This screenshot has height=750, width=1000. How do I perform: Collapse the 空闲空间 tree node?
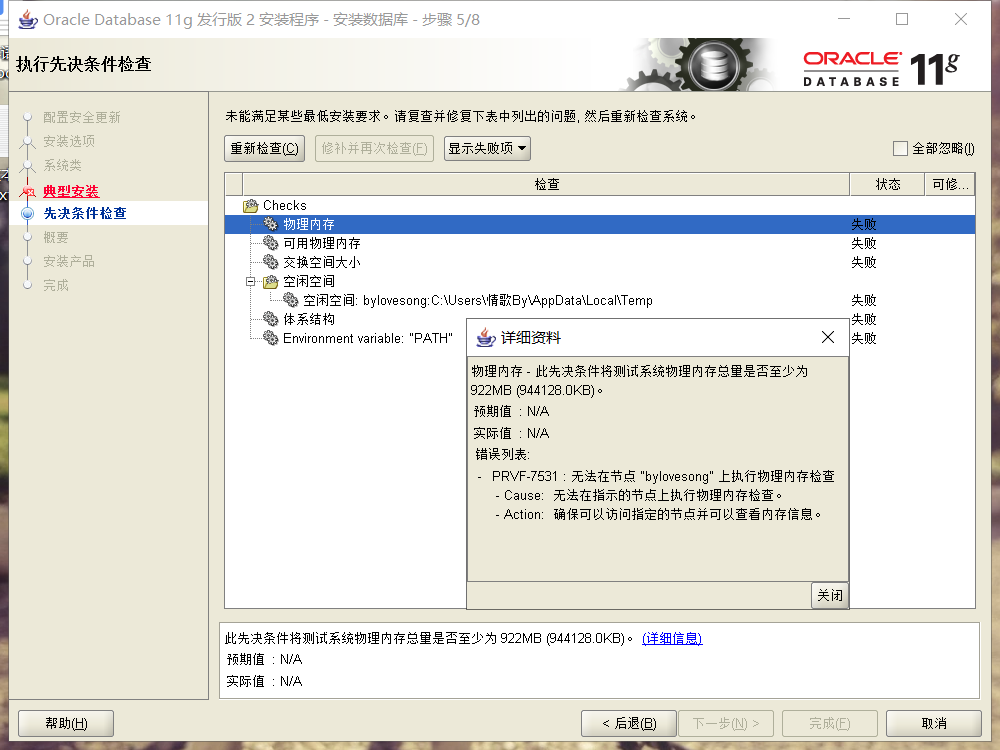(251, 281)
